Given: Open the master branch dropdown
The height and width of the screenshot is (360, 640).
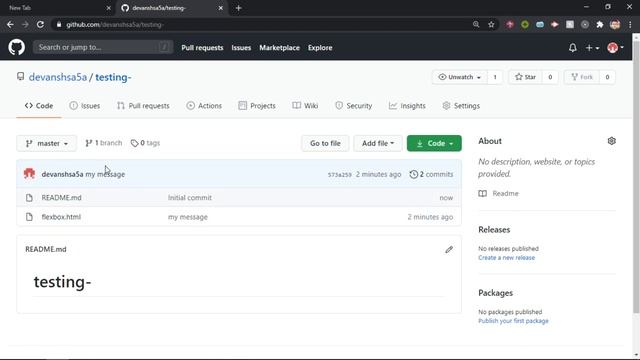Looking at the screenshot, I should pos(47,143).
